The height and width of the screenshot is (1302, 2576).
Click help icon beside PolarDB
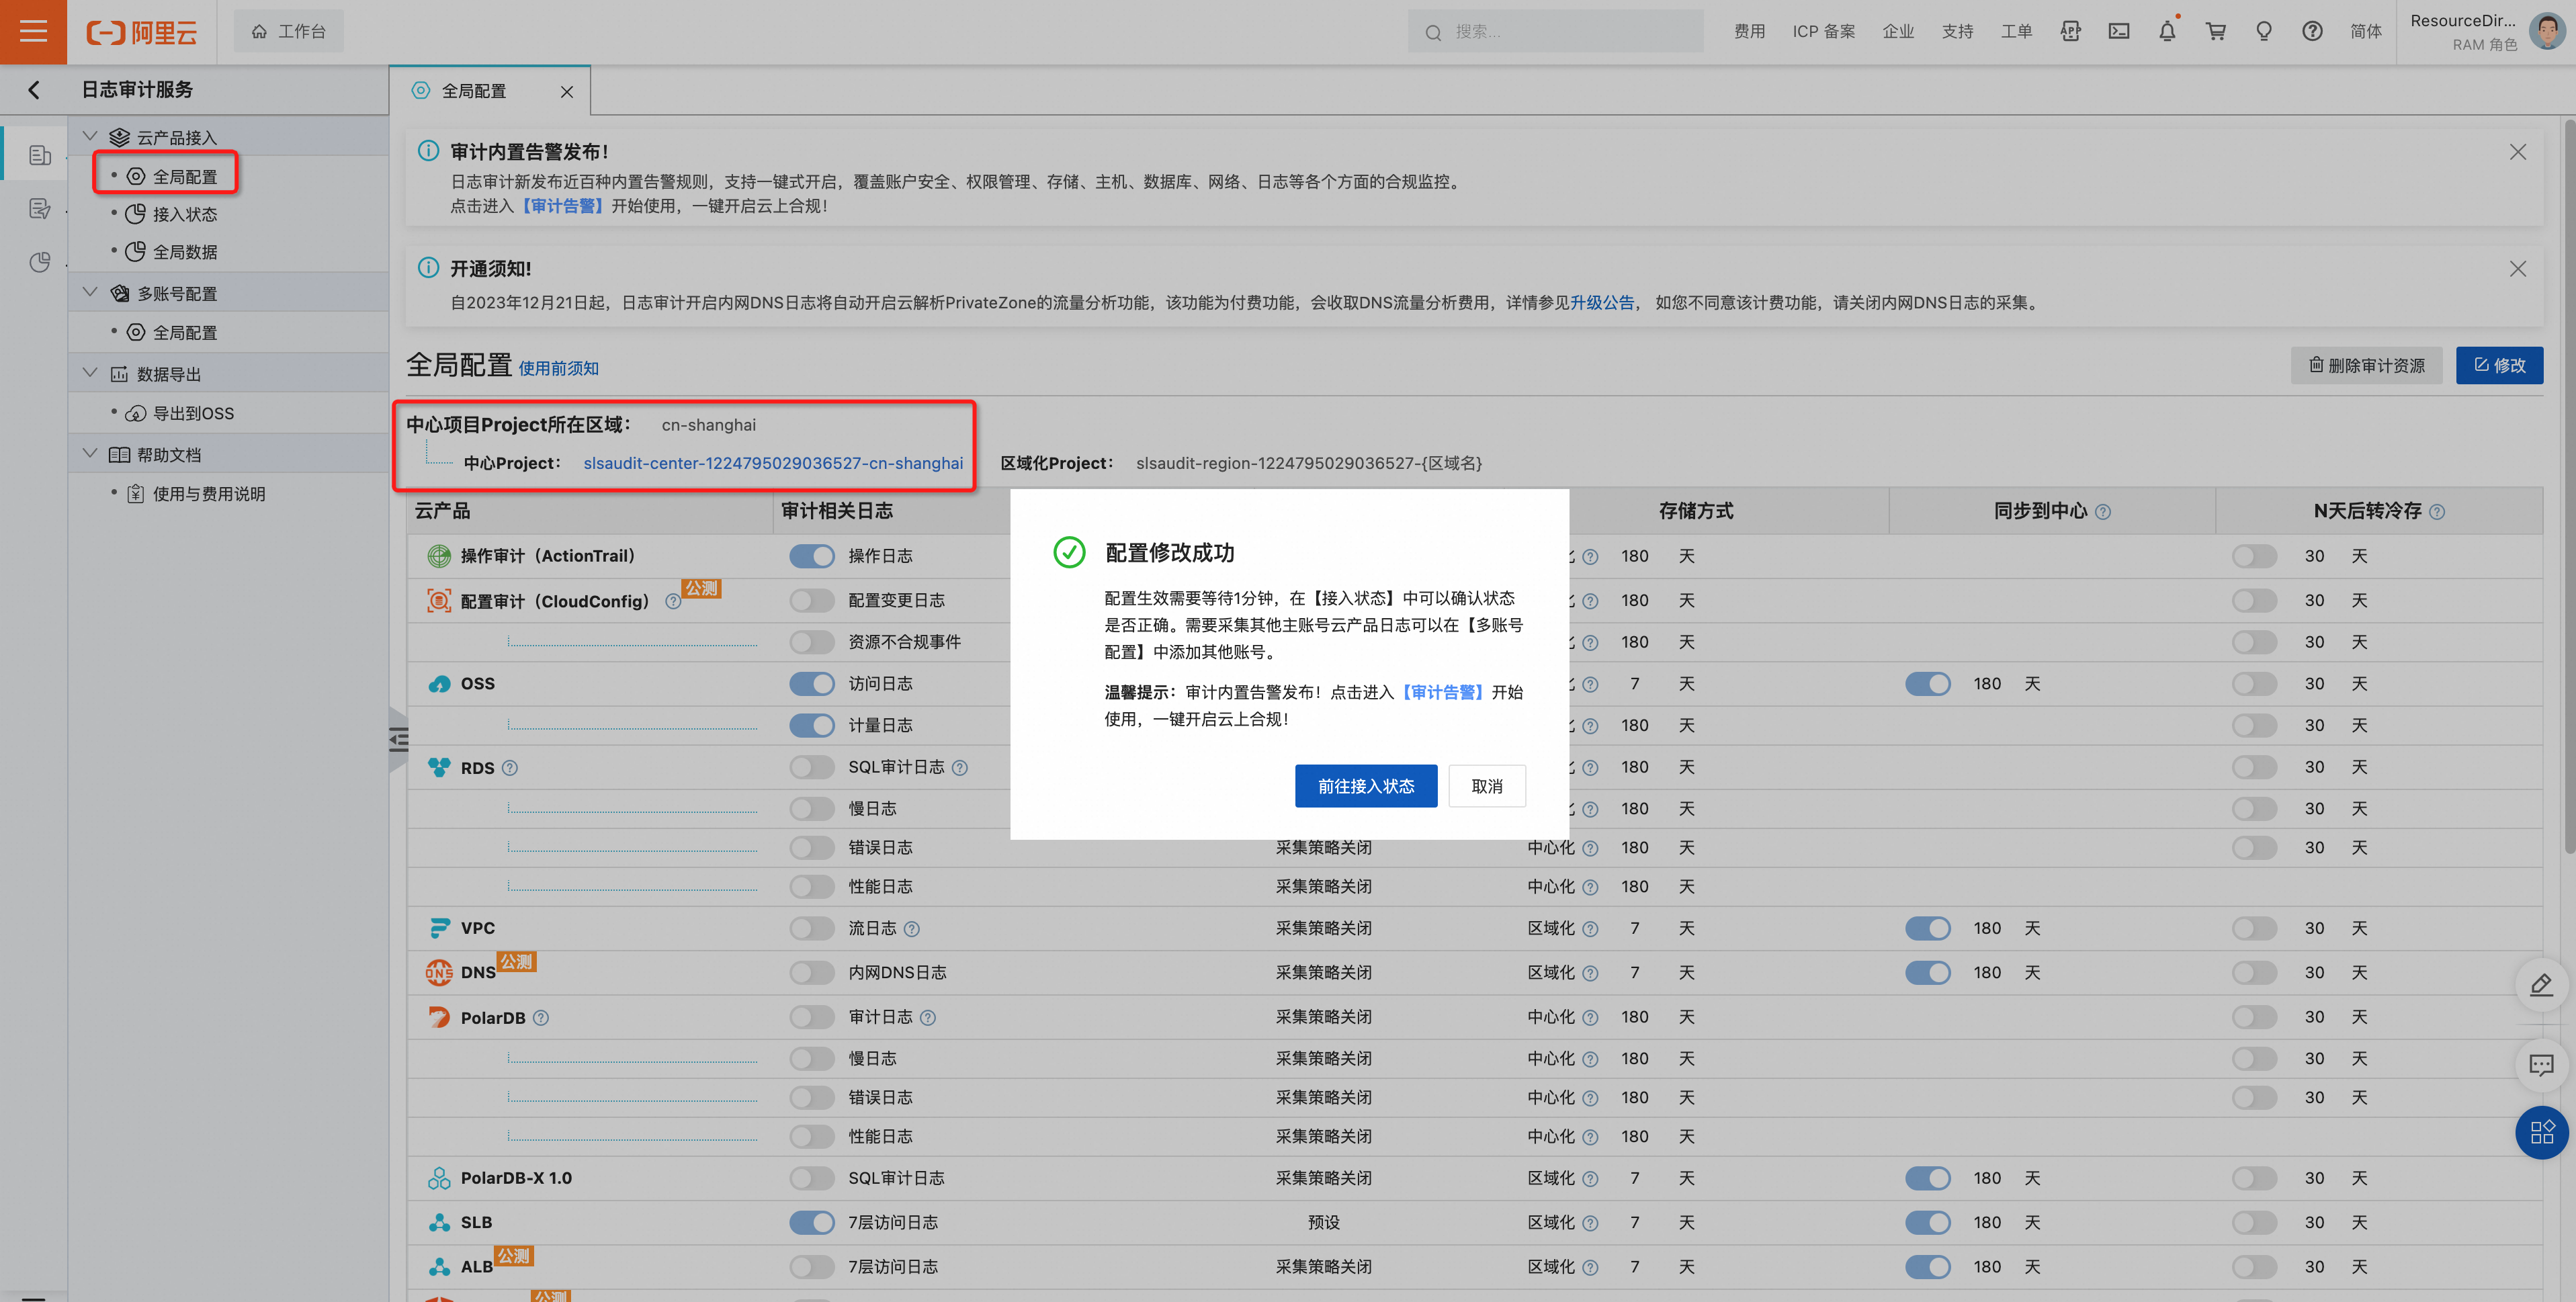(540, 1018)
